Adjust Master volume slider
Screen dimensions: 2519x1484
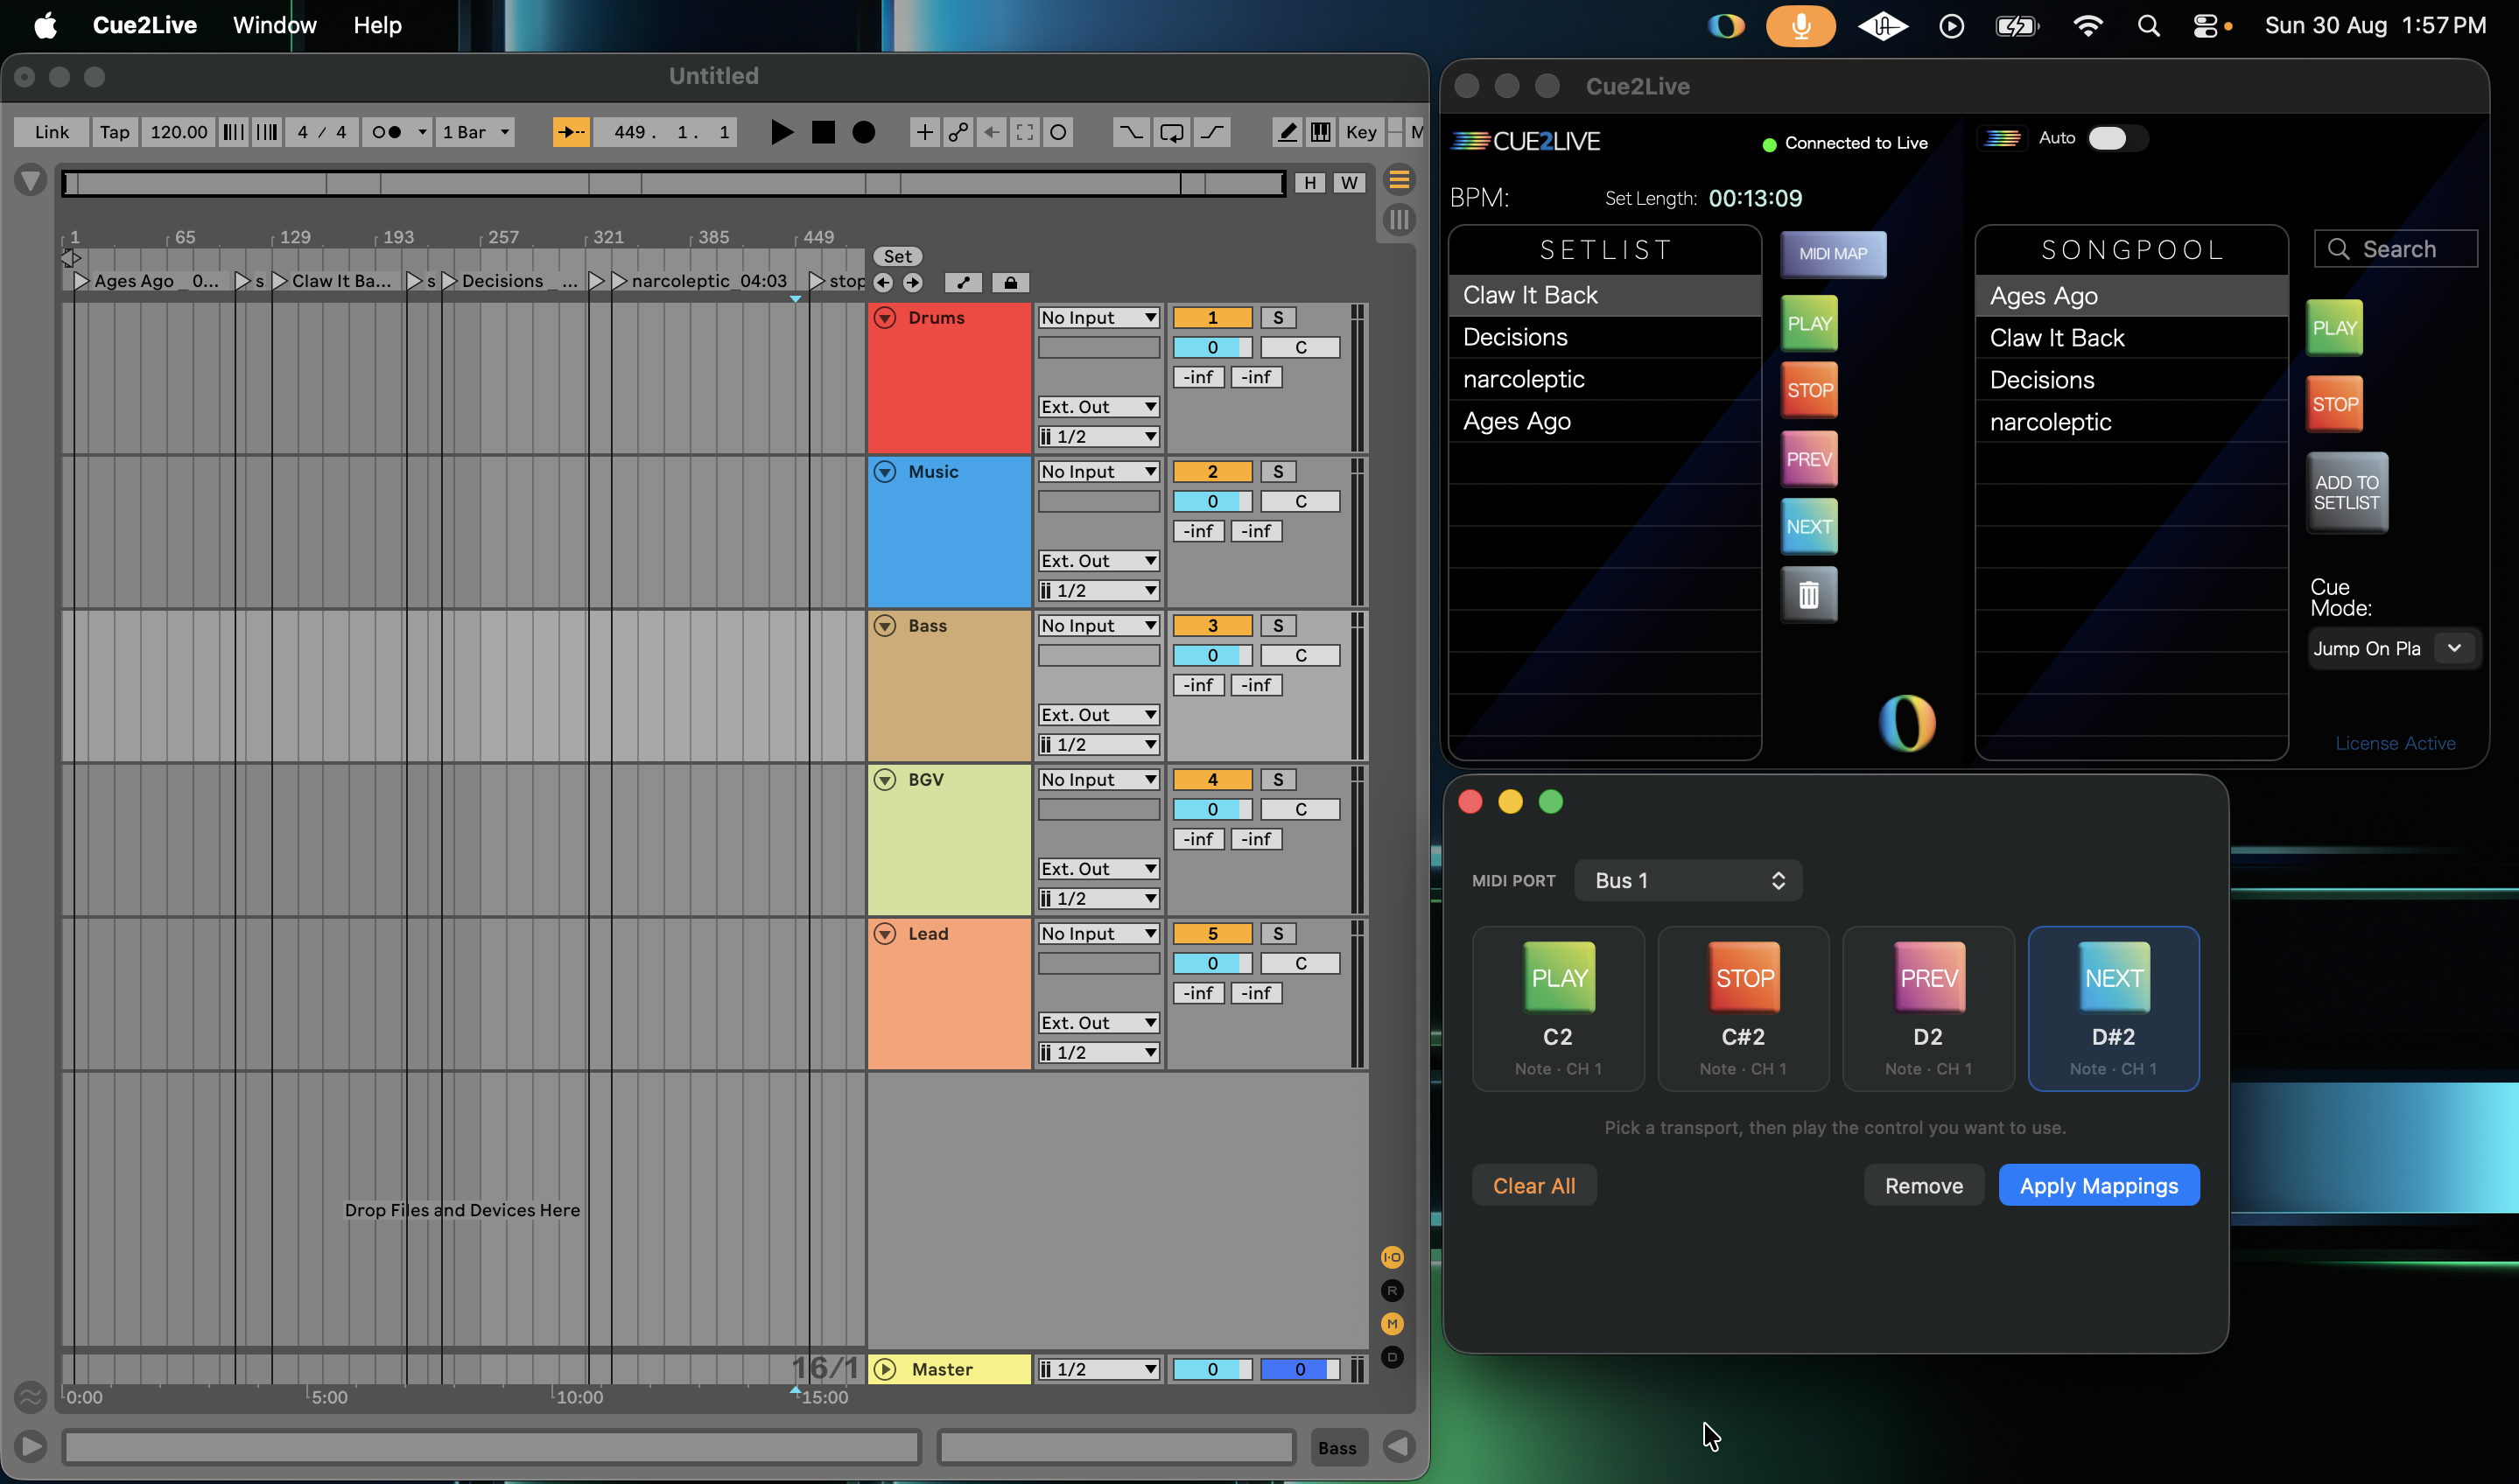[x=1212, y=1369]
